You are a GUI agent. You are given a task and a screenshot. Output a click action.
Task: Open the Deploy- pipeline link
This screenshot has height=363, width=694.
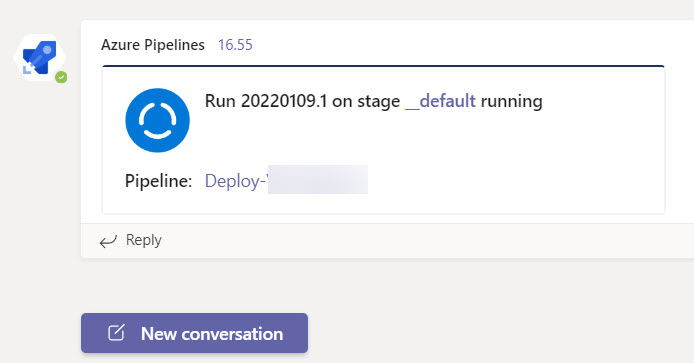pos(237,181)
